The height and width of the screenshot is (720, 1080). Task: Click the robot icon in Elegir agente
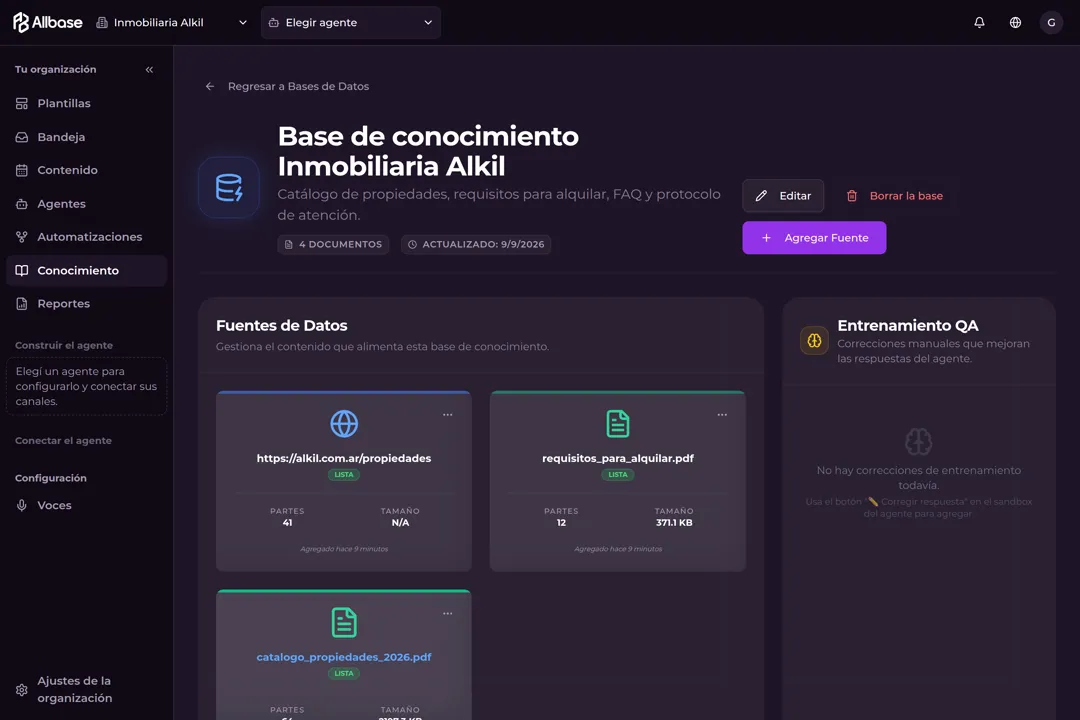click(273, 23)
